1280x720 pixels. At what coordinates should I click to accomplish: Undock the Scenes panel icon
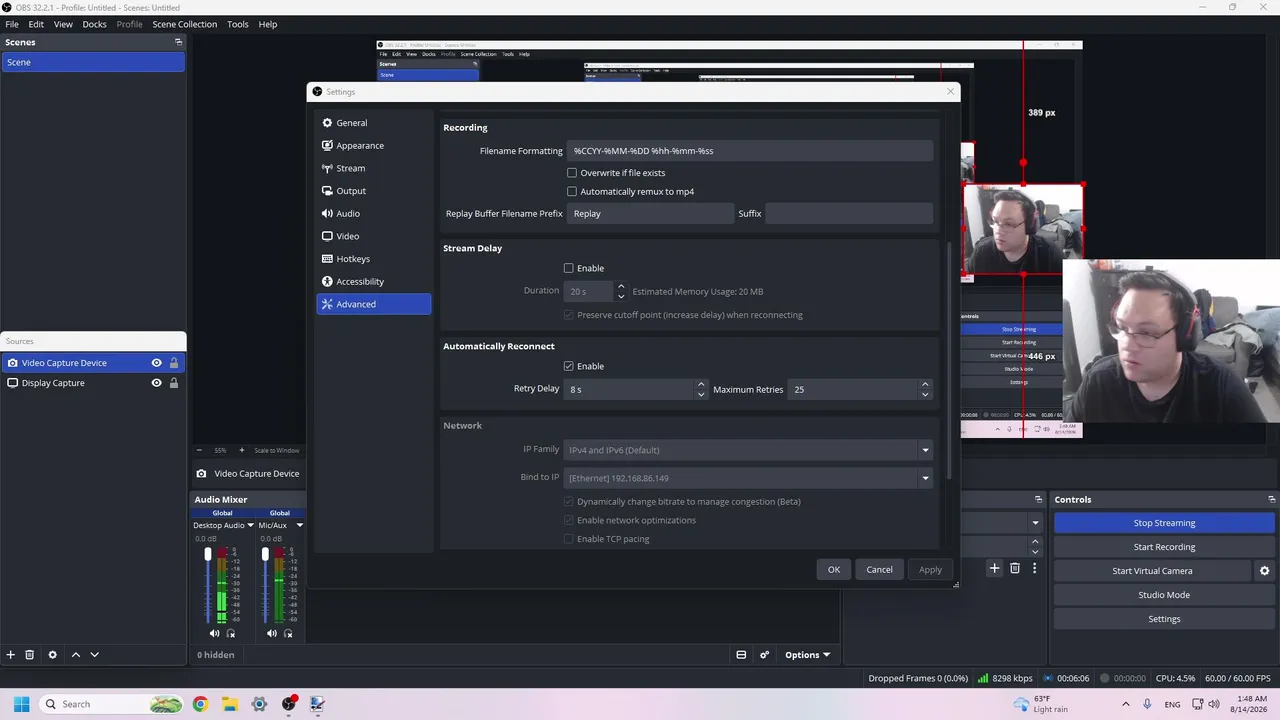(x=179, y=42)
